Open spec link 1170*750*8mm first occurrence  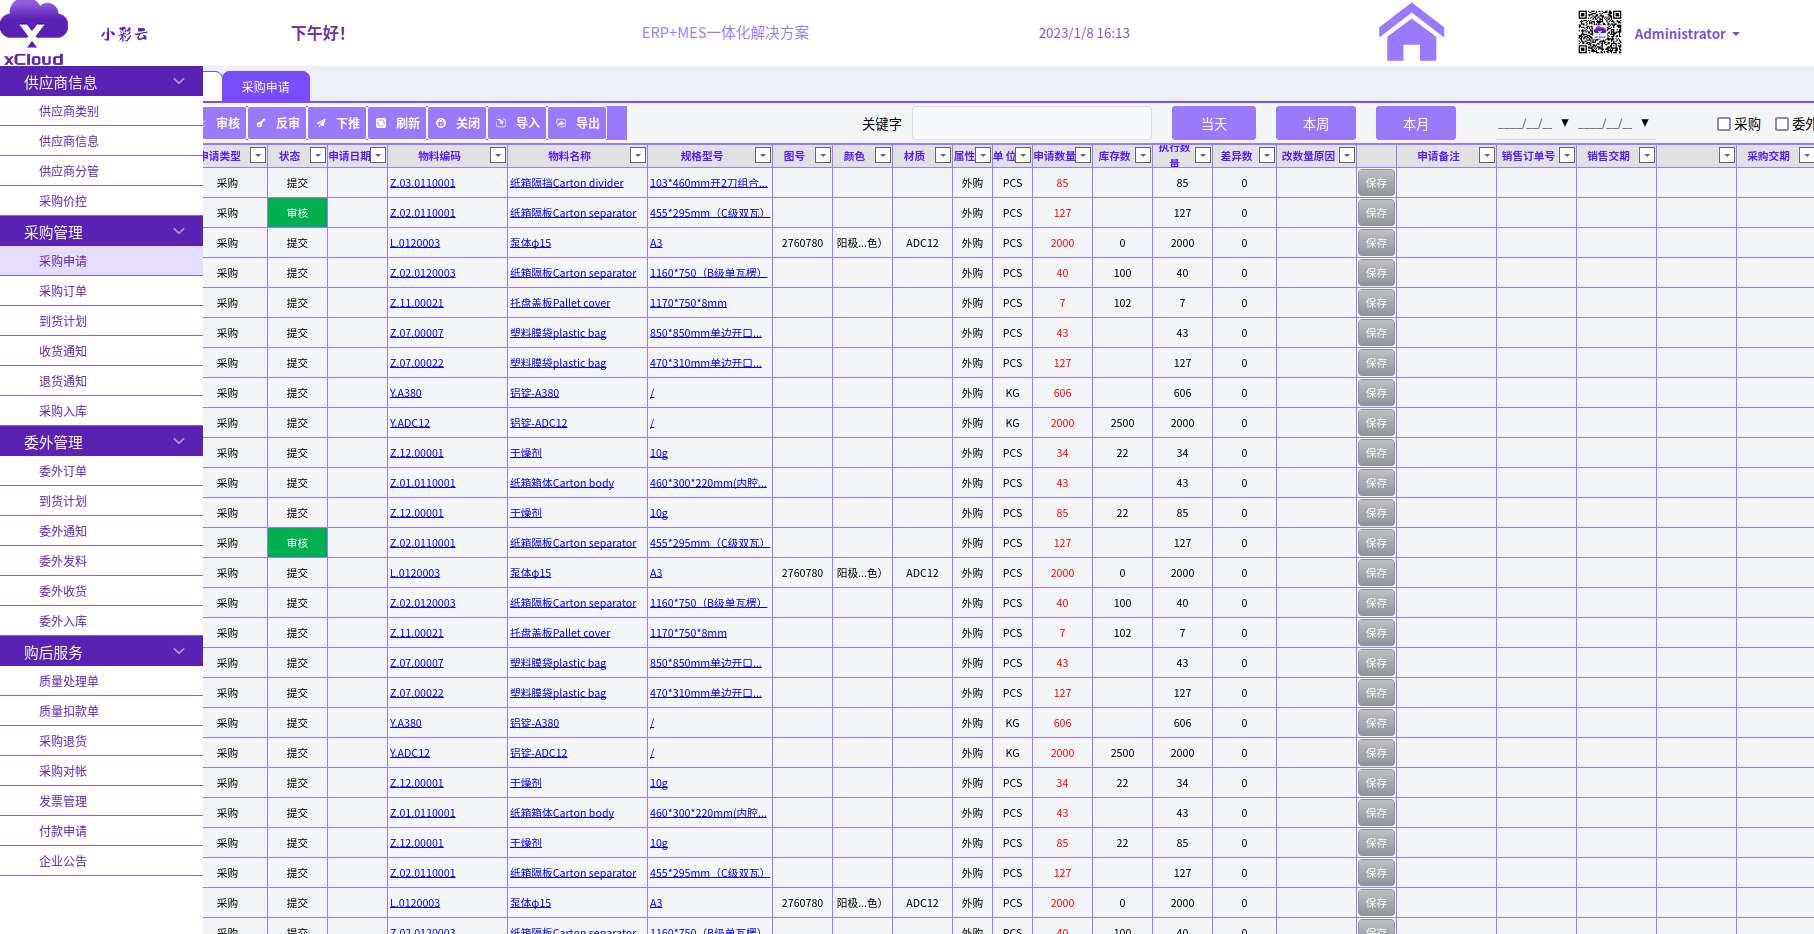(x=688, y=303)
